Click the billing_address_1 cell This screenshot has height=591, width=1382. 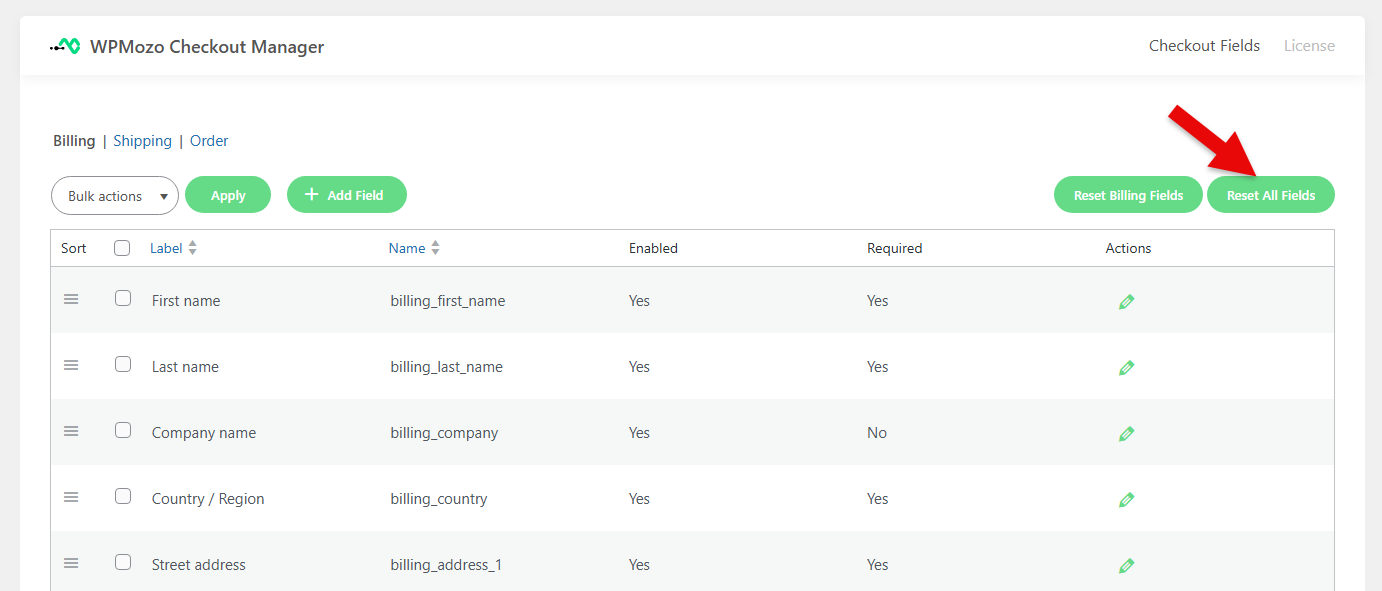click(x=446, y=565)
